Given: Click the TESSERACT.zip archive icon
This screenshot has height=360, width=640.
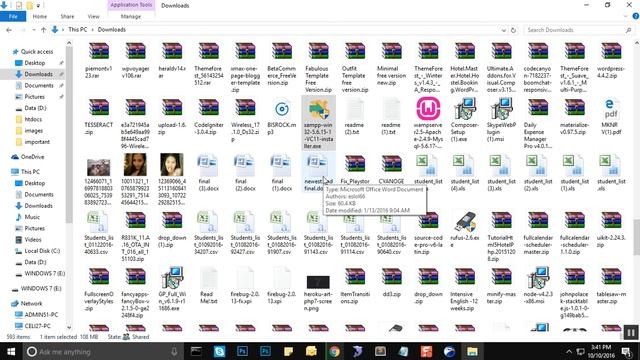Looking at the screenshot, I should (99, 108).
